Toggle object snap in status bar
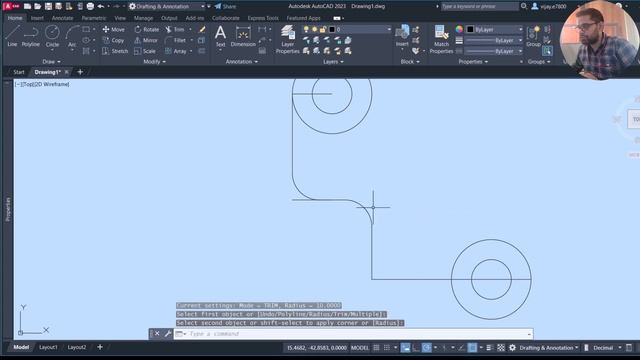The width and height of the screenshot is (640, 360). 472,348
